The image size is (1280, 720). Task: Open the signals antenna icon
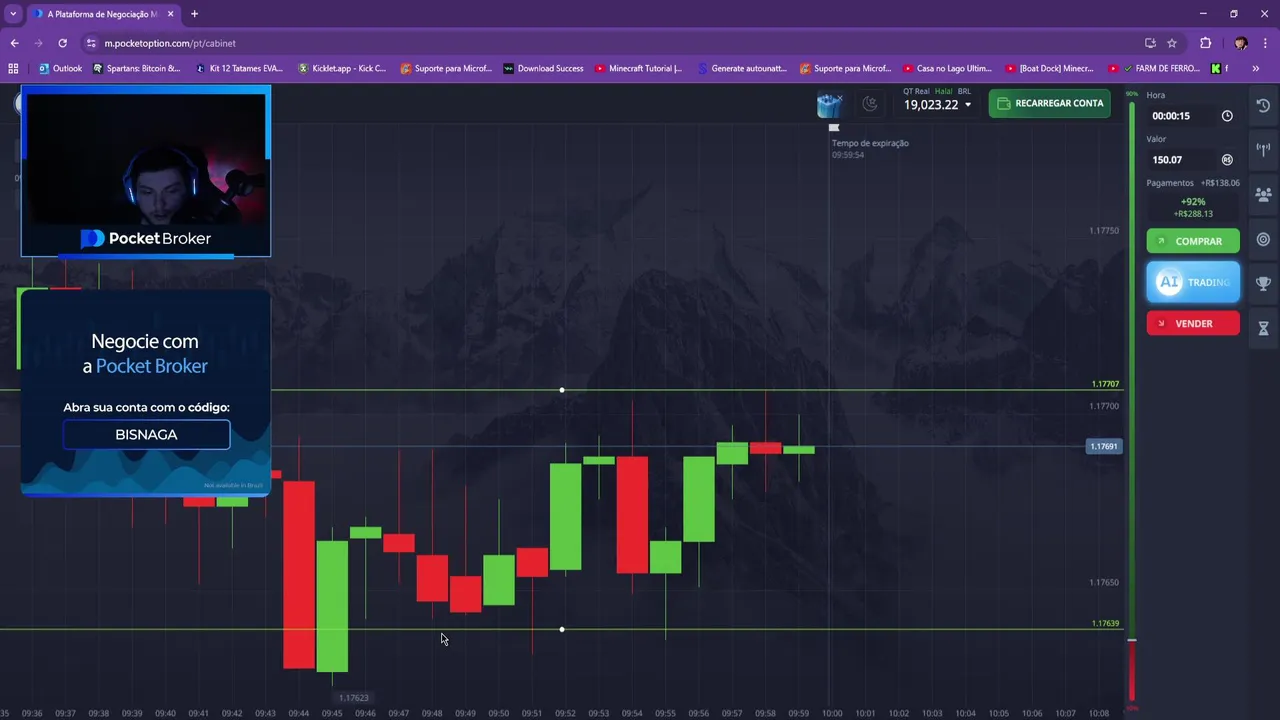click(1263, 150)
